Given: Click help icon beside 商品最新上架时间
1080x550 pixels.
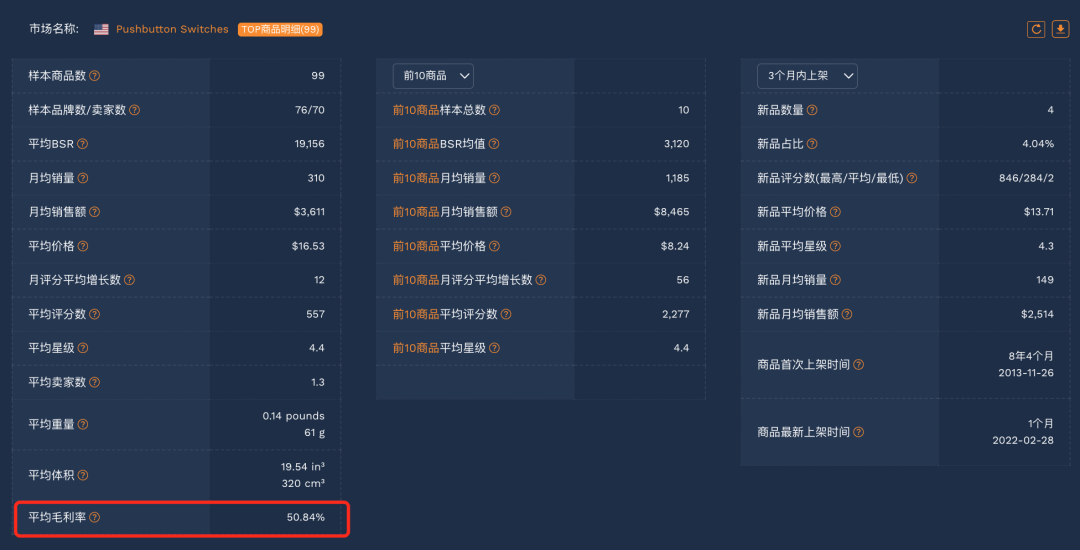Looking at the screenshot, I should [858, 432].
